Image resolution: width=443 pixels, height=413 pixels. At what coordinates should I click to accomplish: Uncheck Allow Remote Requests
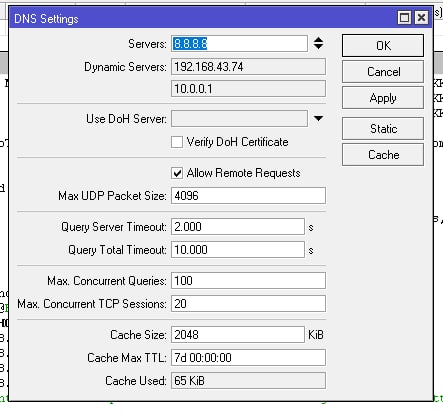click(x=177, y=173)
